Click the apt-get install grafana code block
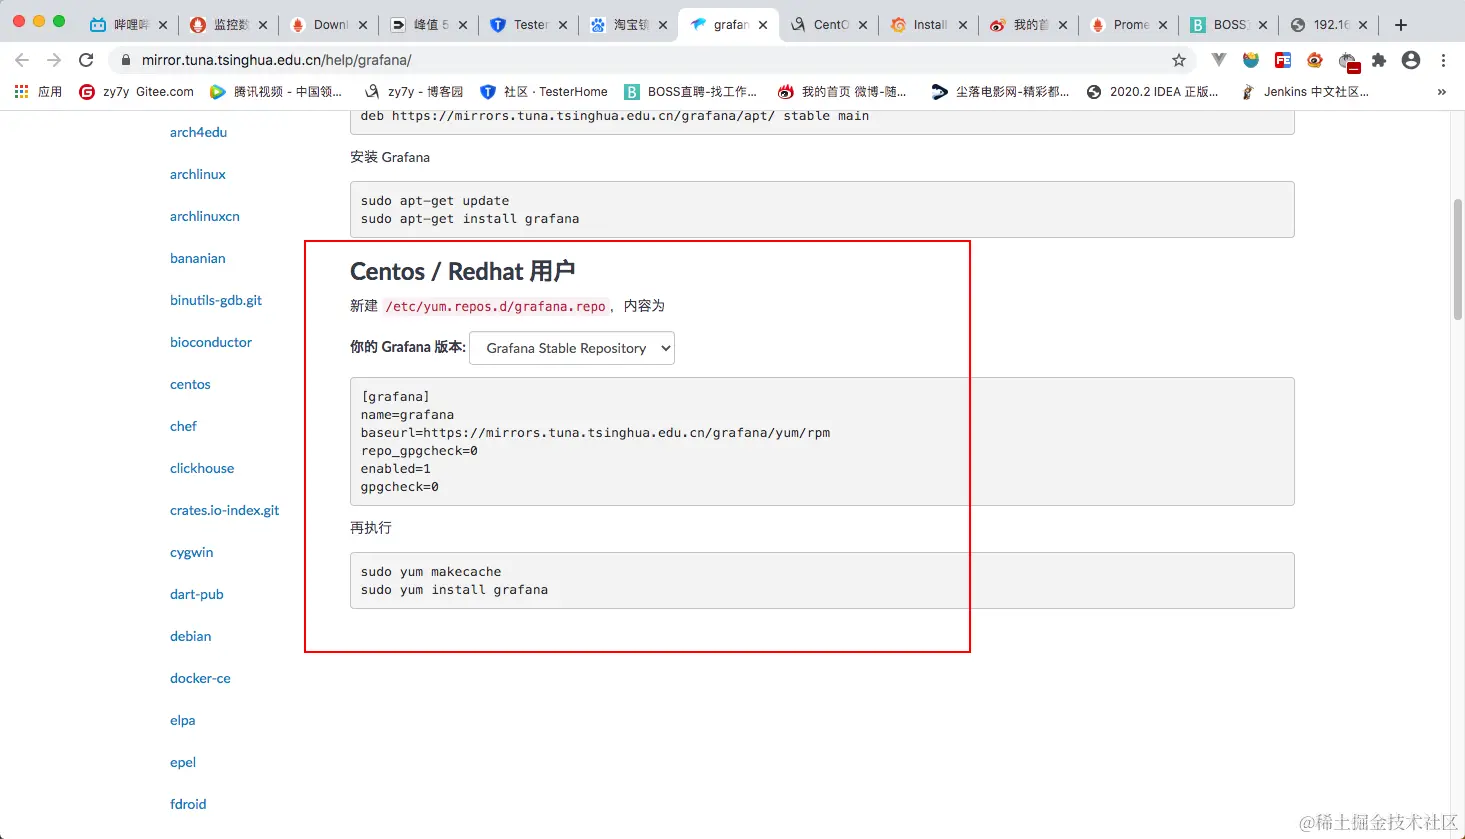The width and height of the screenshot is (1465, 839). [x=822, y=209]
